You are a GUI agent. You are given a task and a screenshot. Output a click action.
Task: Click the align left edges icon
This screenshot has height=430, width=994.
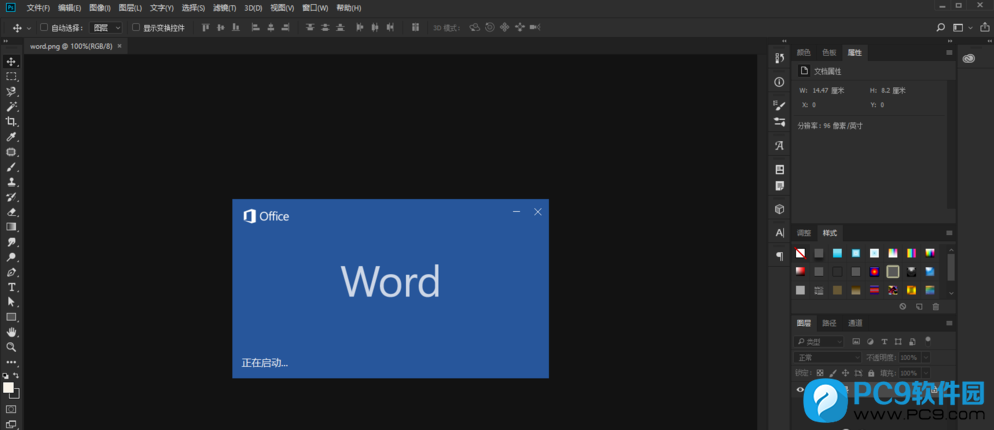255,27
